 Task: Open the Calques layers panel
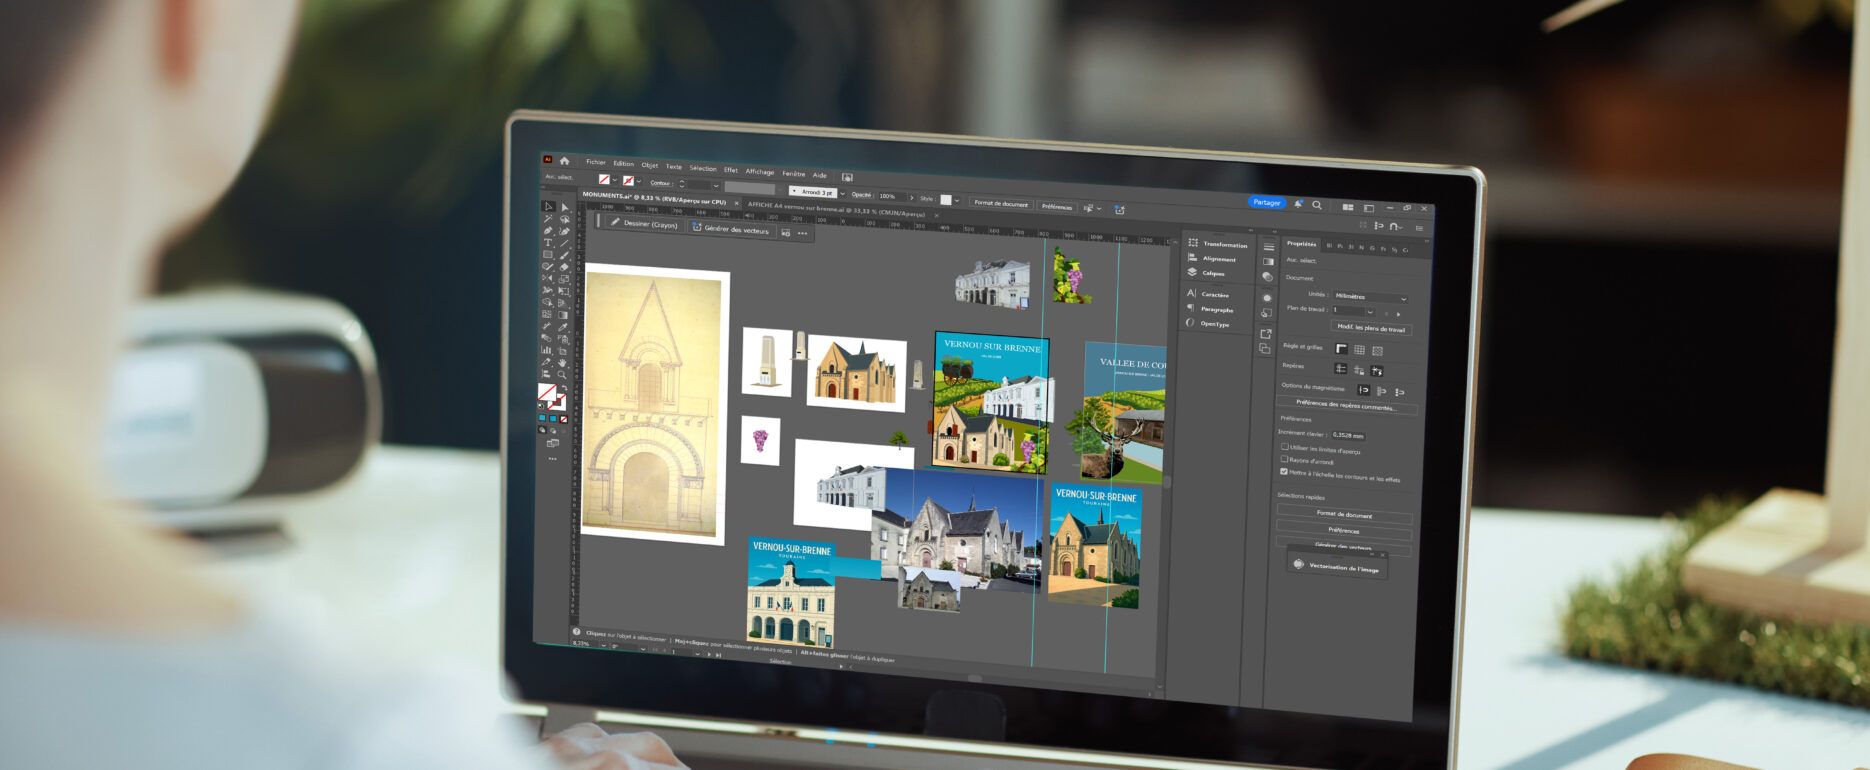click(x=1212, y=273)
